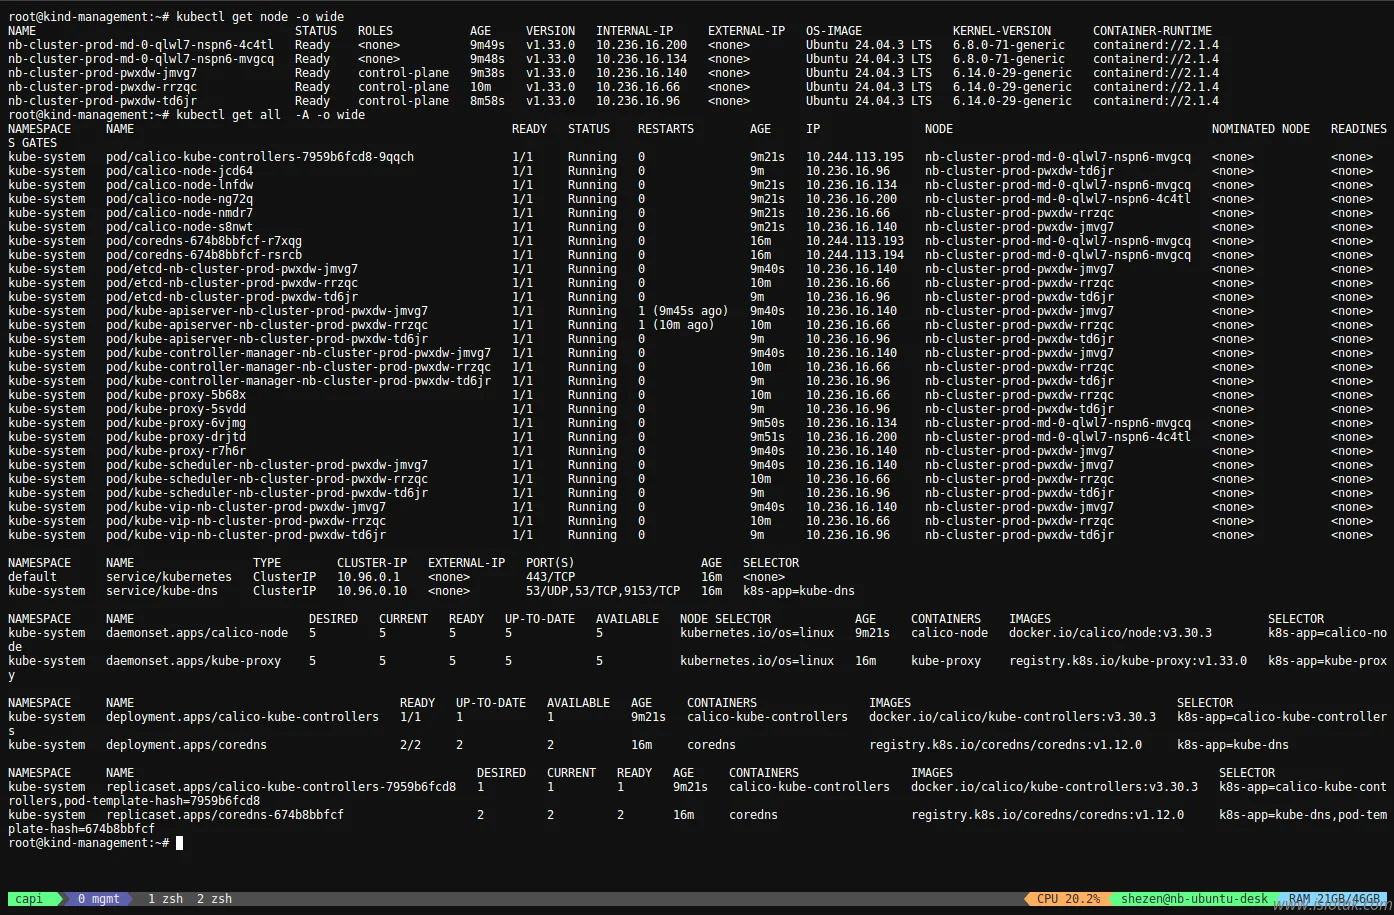
Task: Click pod/kube-apiserver-nb-cluster-prod-pwxdw-jmvg7
Action: point(267,311)
